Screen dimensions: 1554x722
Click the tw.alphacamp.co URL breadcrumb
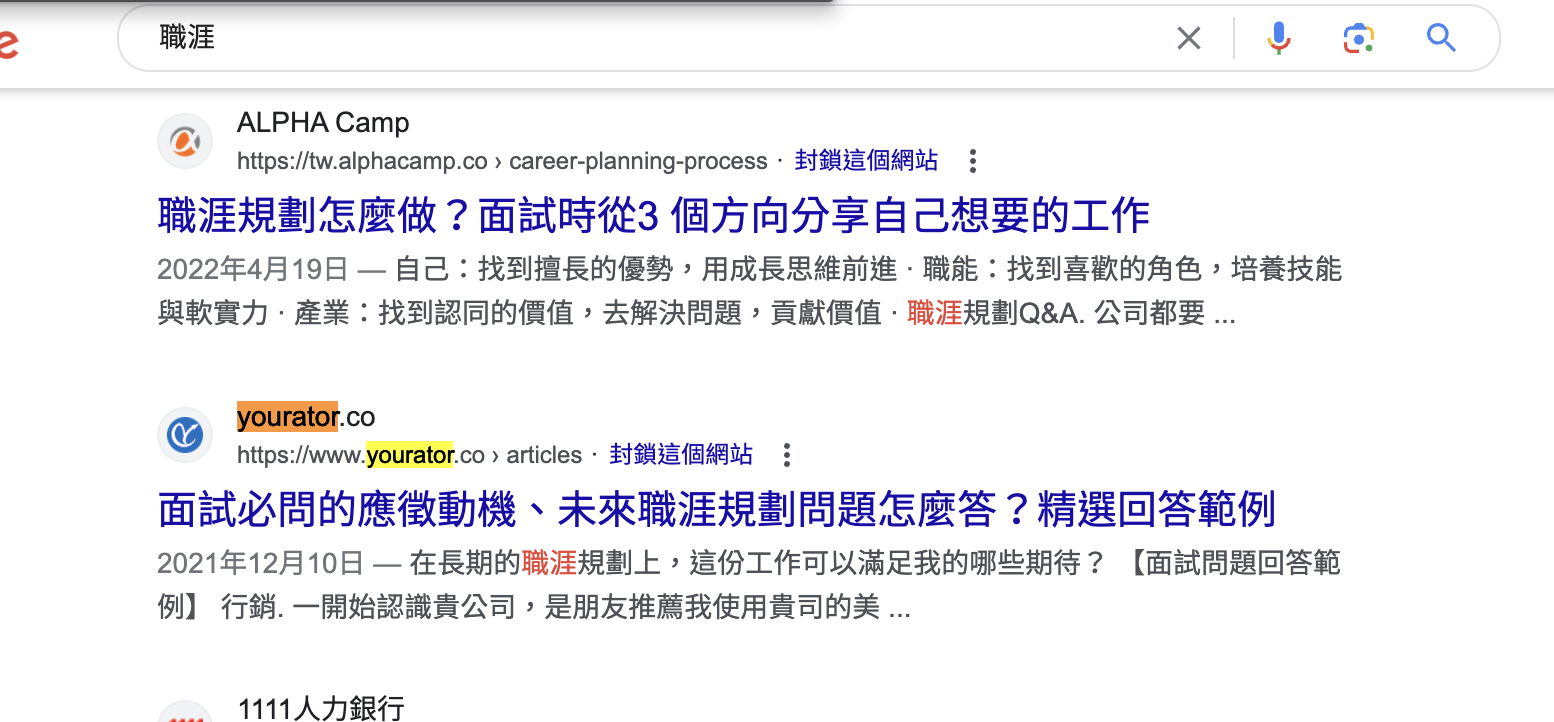pyautogui.click(x=502, y=161)
